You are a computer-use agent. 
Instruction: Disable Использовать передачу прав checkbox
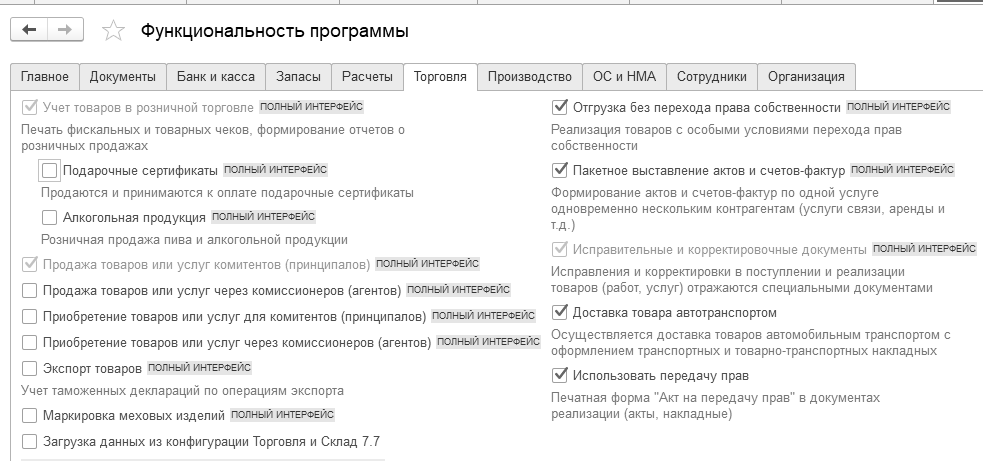coord(560,376)
